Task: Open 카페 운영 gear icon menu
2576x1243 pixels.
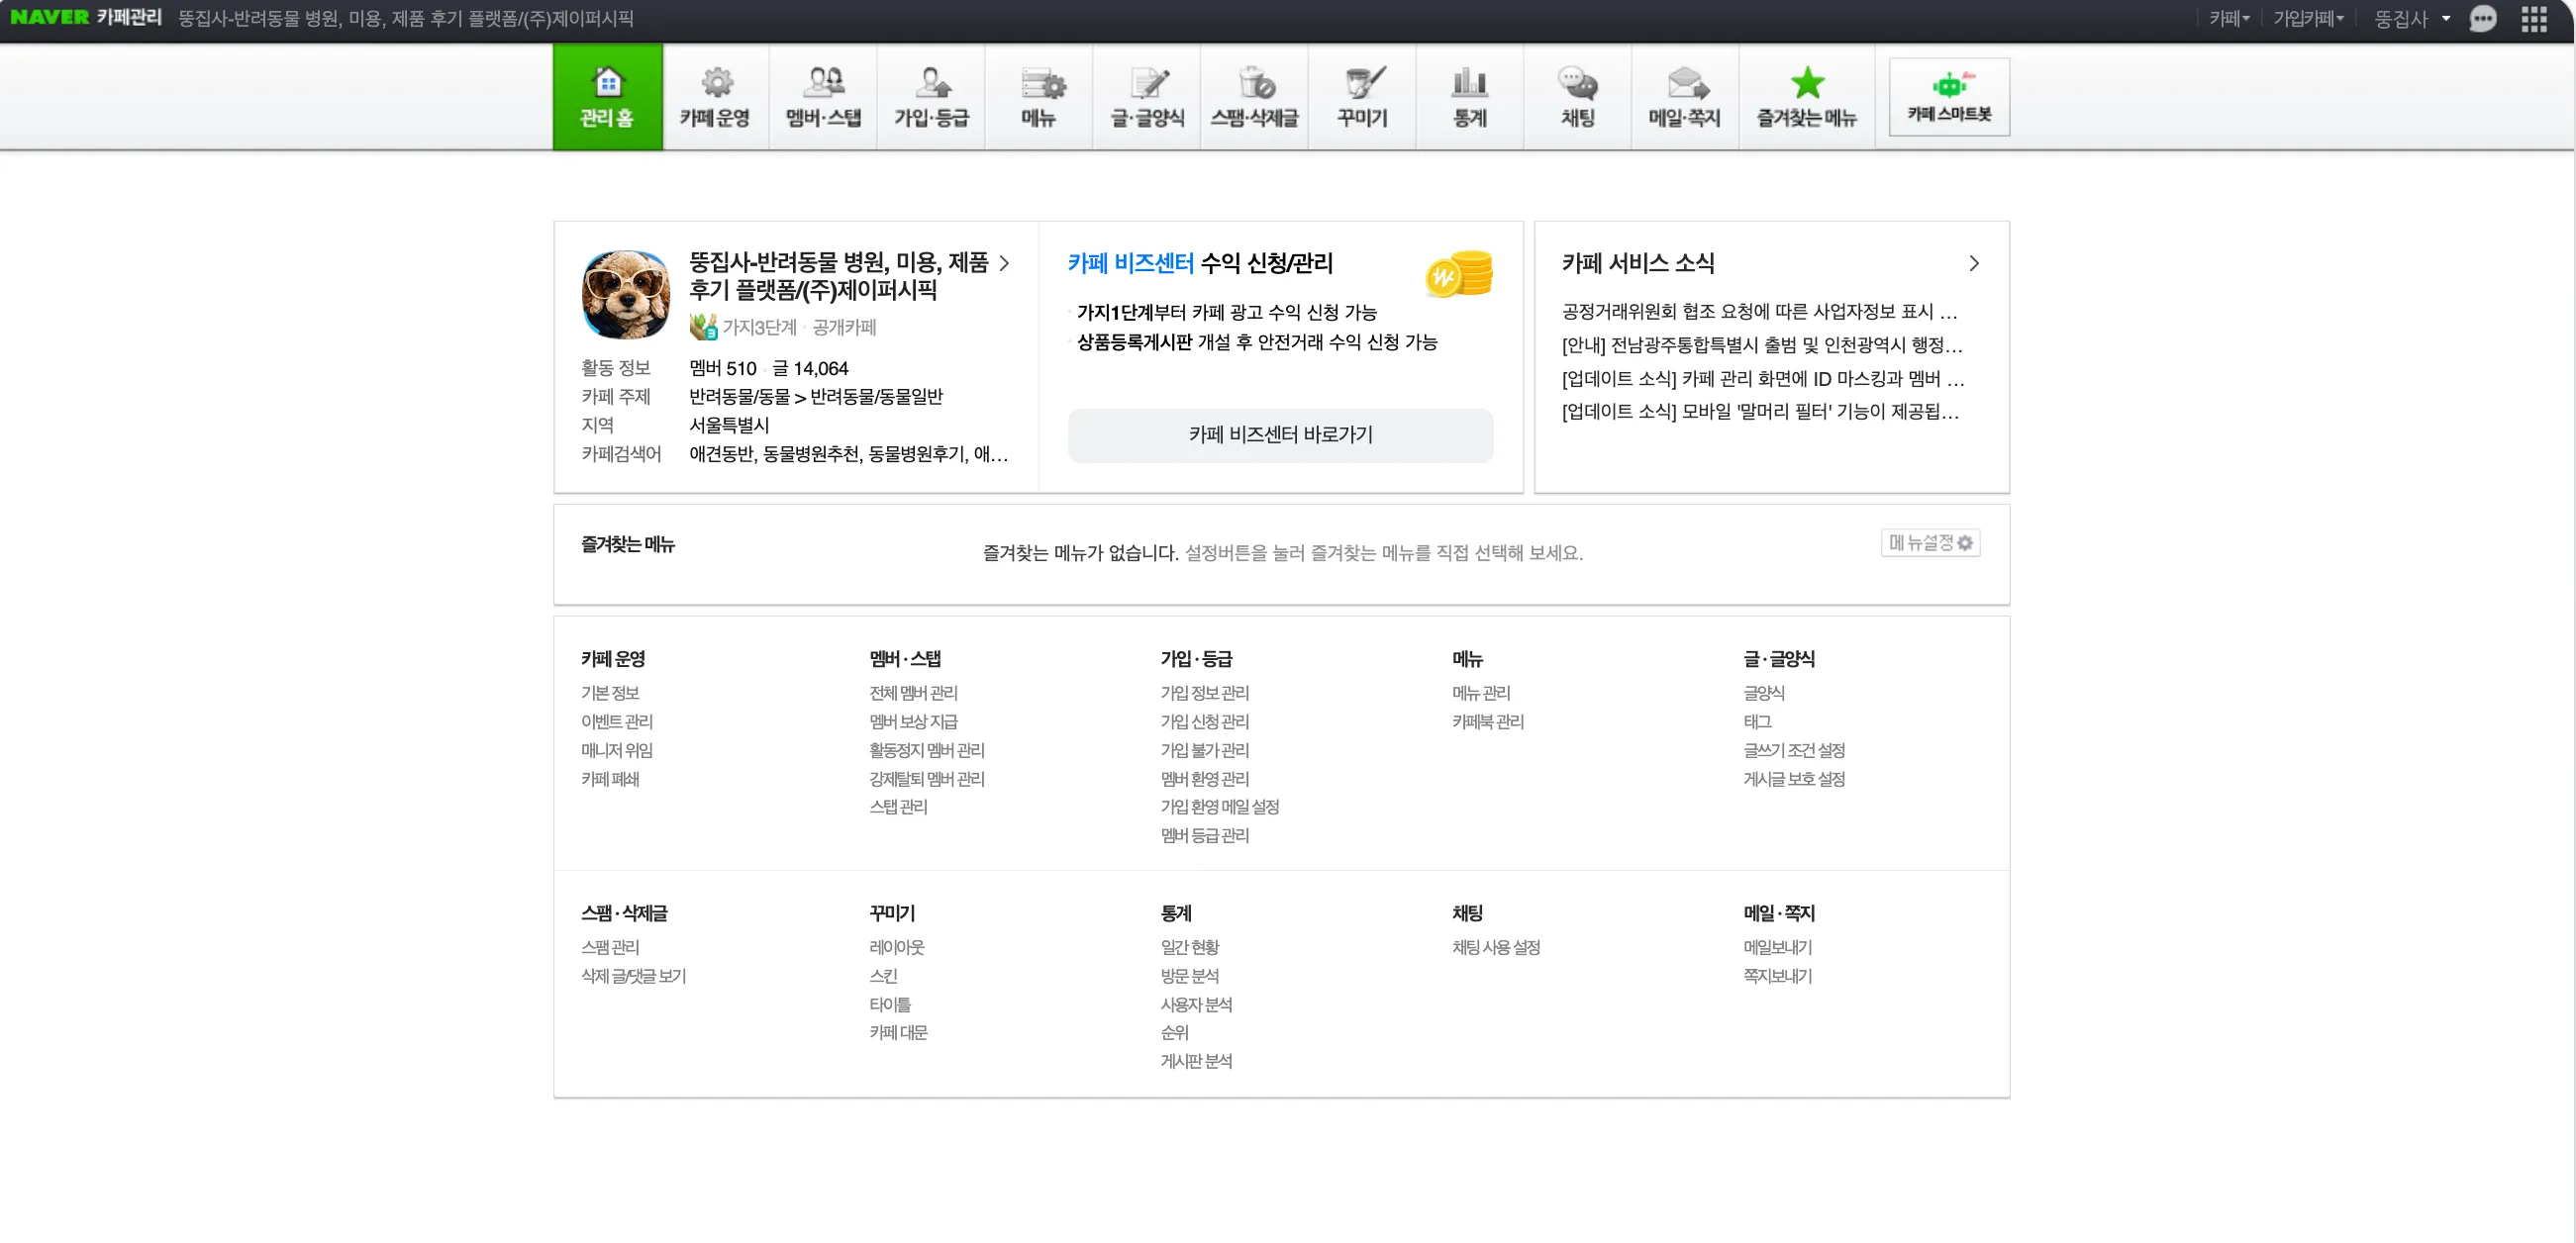Action: coord(715,97)
